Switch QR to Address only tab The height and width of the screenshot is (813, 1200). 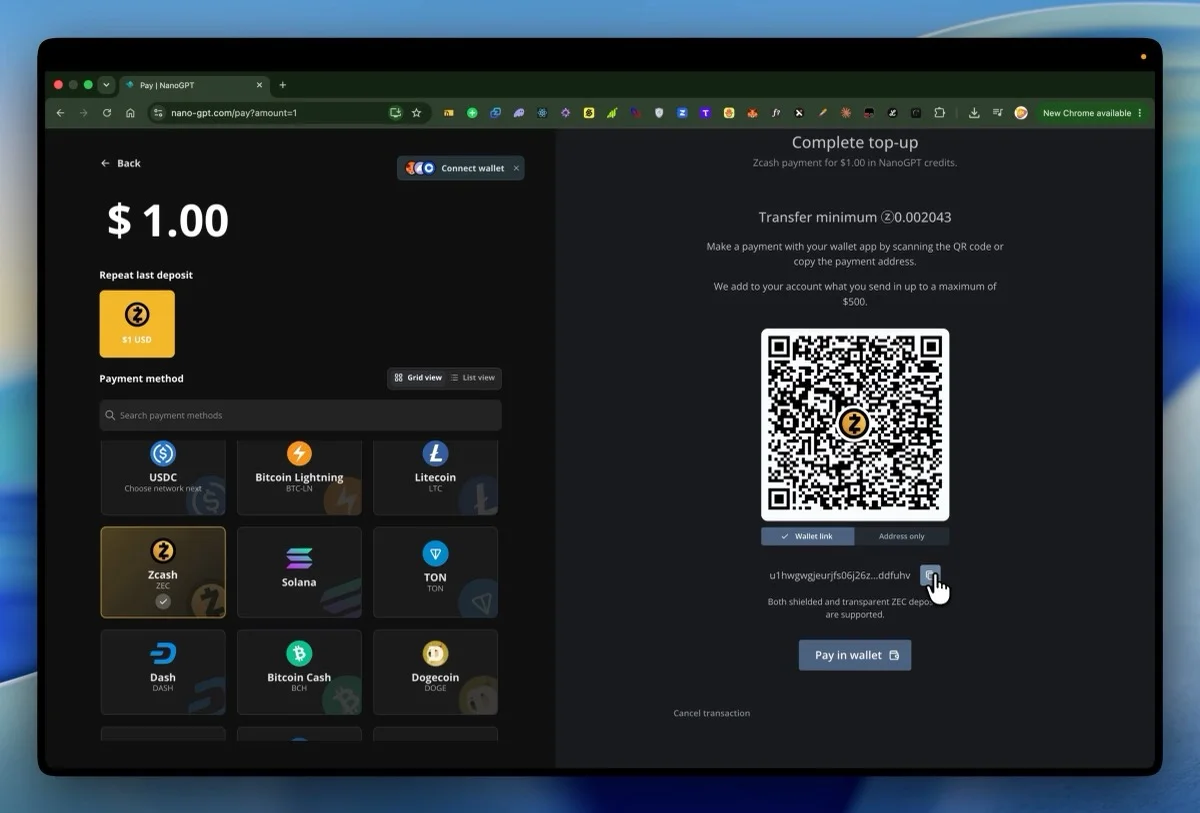pyautogui.click(x=902, y=536)
